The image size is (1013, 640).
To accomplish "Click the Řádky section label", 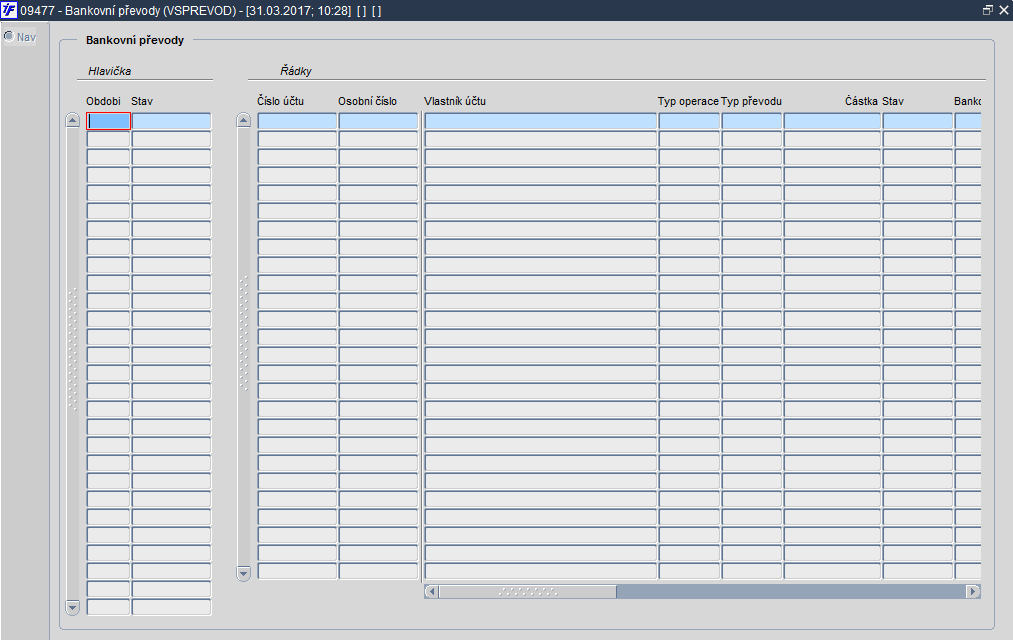I will [295, 71].
